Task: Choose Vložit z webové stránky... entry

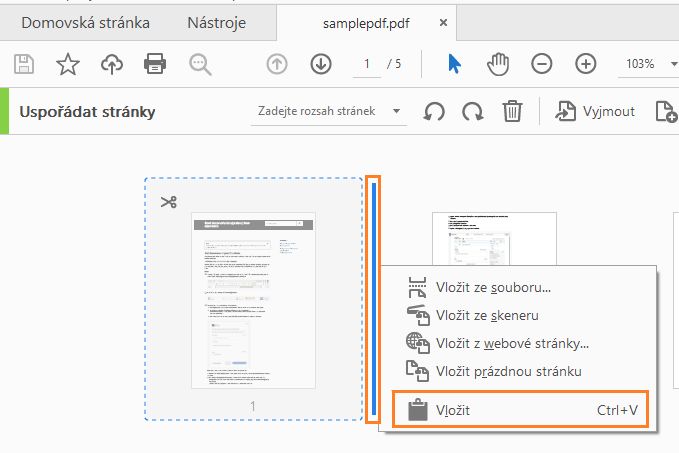Action: click(517, 343)
